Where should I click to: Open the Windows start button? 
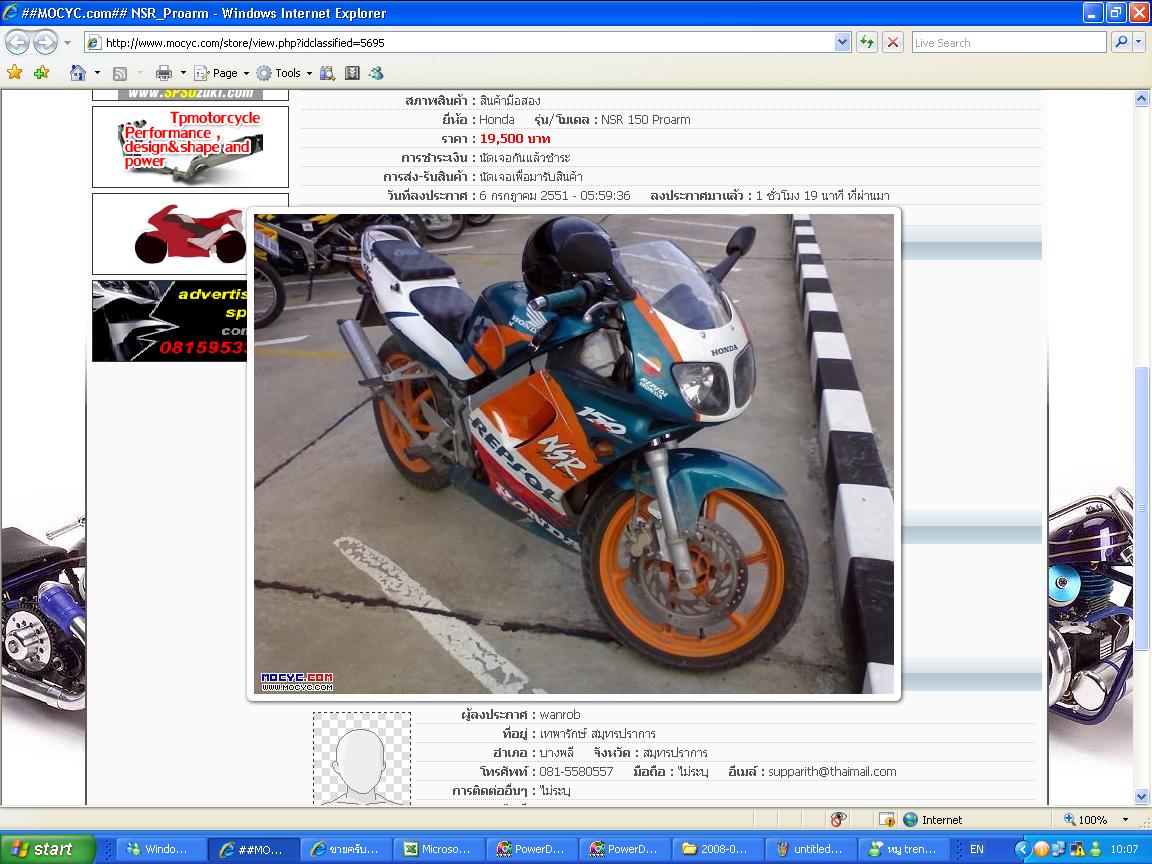pyautogui.click(x=46, y=849)
